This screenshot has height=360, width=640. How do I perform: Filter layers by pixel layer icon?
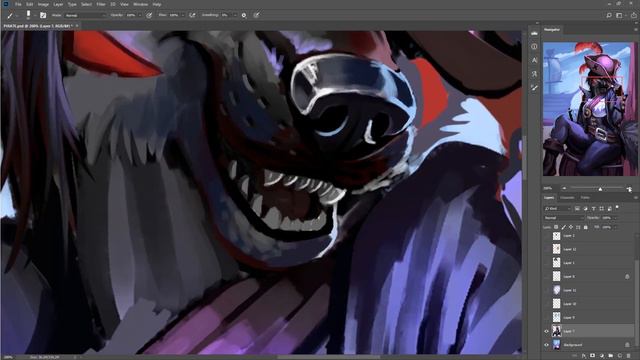(577, 209)
